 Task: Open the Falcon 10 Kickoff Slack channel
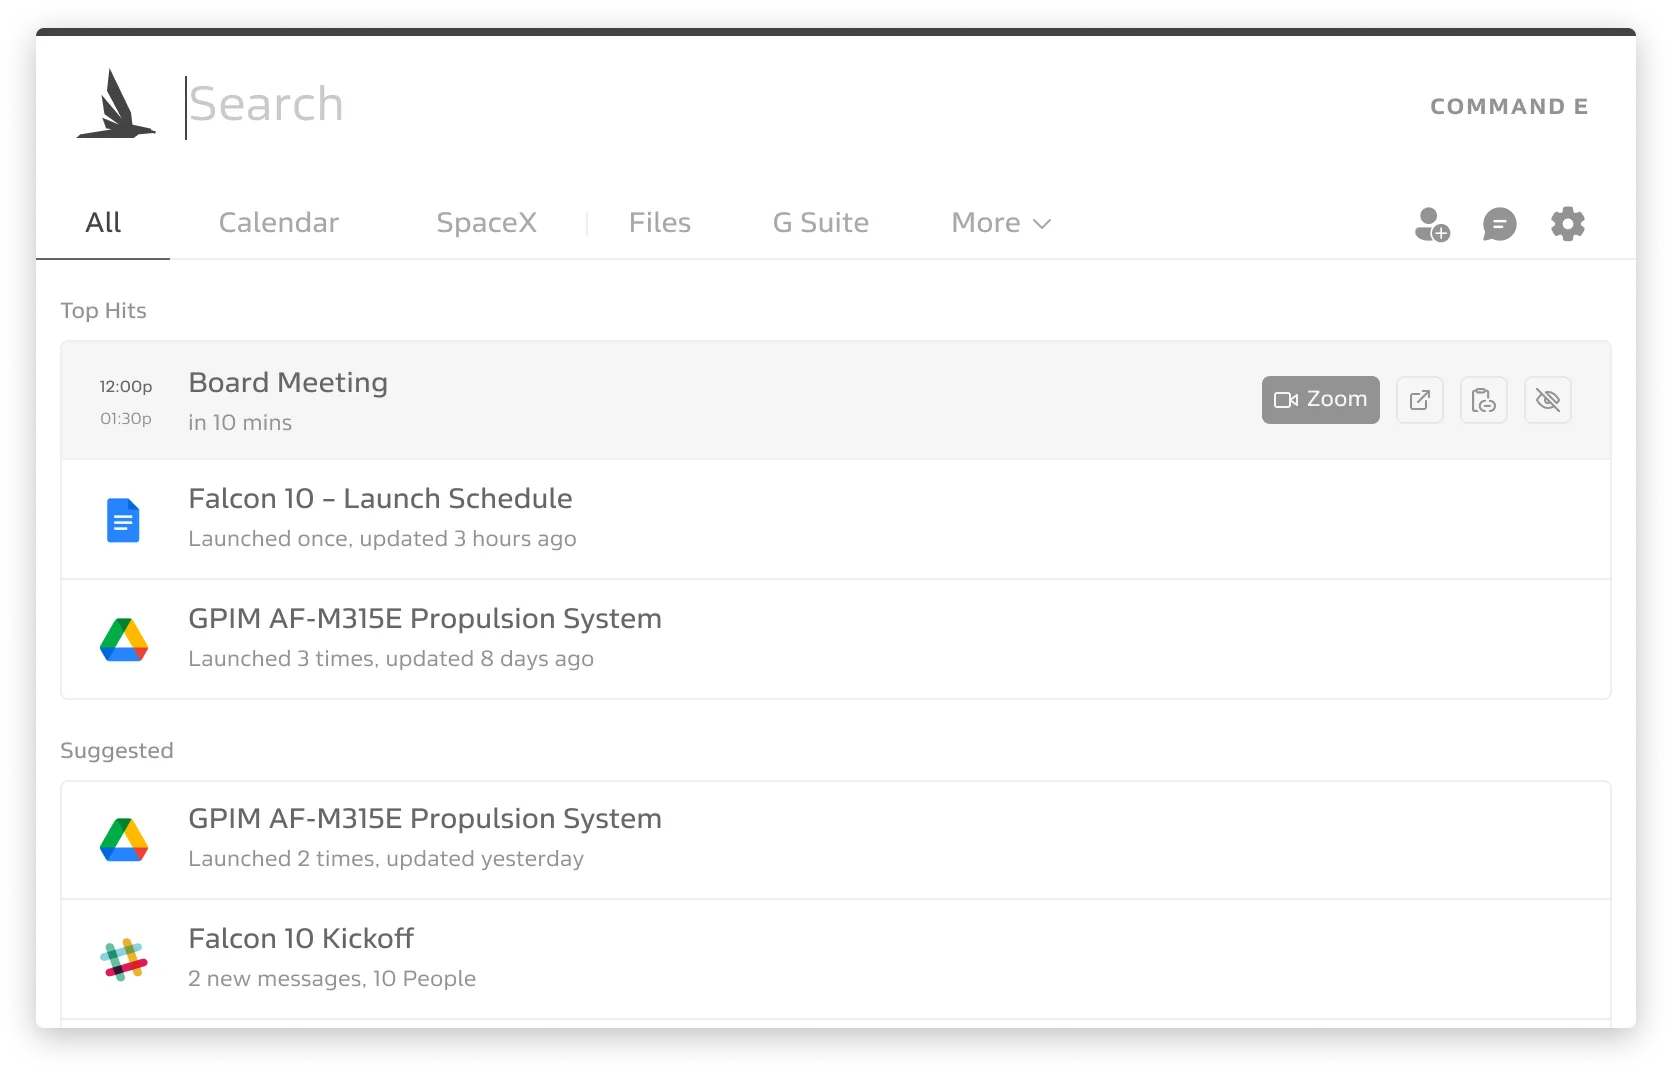302,939
